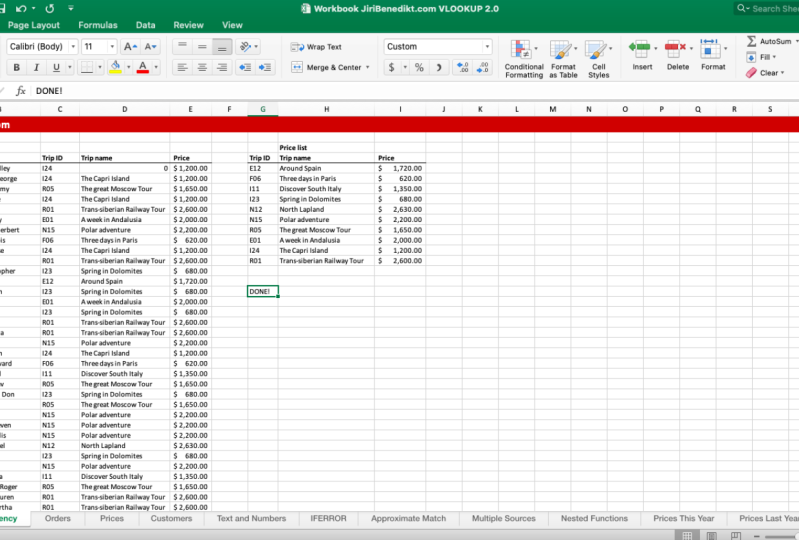Align text to the bottom
This screenshot has height=540, width=799.
(x=222, y=46)
